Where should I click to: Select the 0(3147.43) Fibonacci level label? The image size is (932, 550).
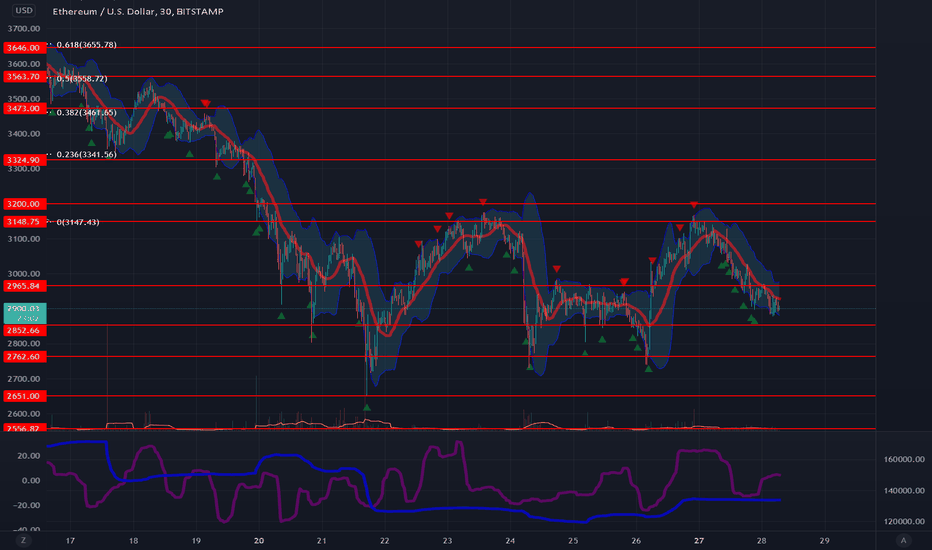coord(78,222)
